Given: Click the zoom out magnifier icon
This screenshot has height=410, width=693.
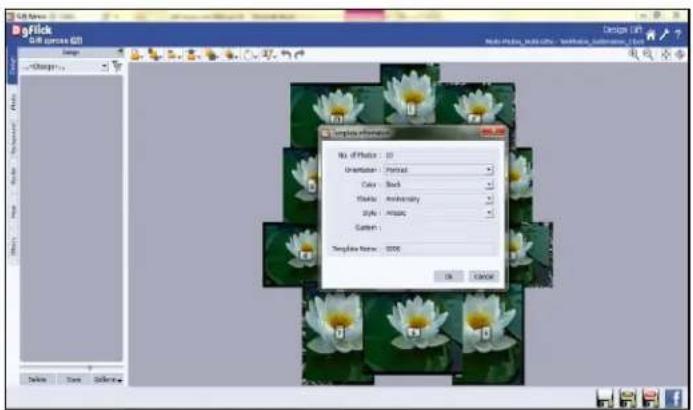Looking at the screenshot, I should coord(647,54).
